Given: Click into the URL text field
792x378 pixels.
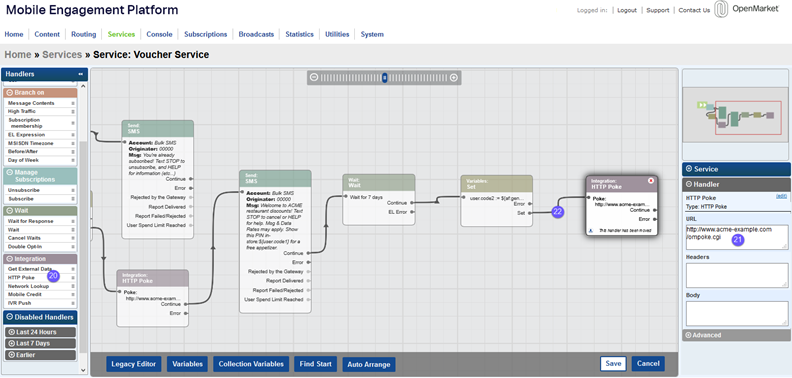Looking at the screenshot, I should coord(737,237).
